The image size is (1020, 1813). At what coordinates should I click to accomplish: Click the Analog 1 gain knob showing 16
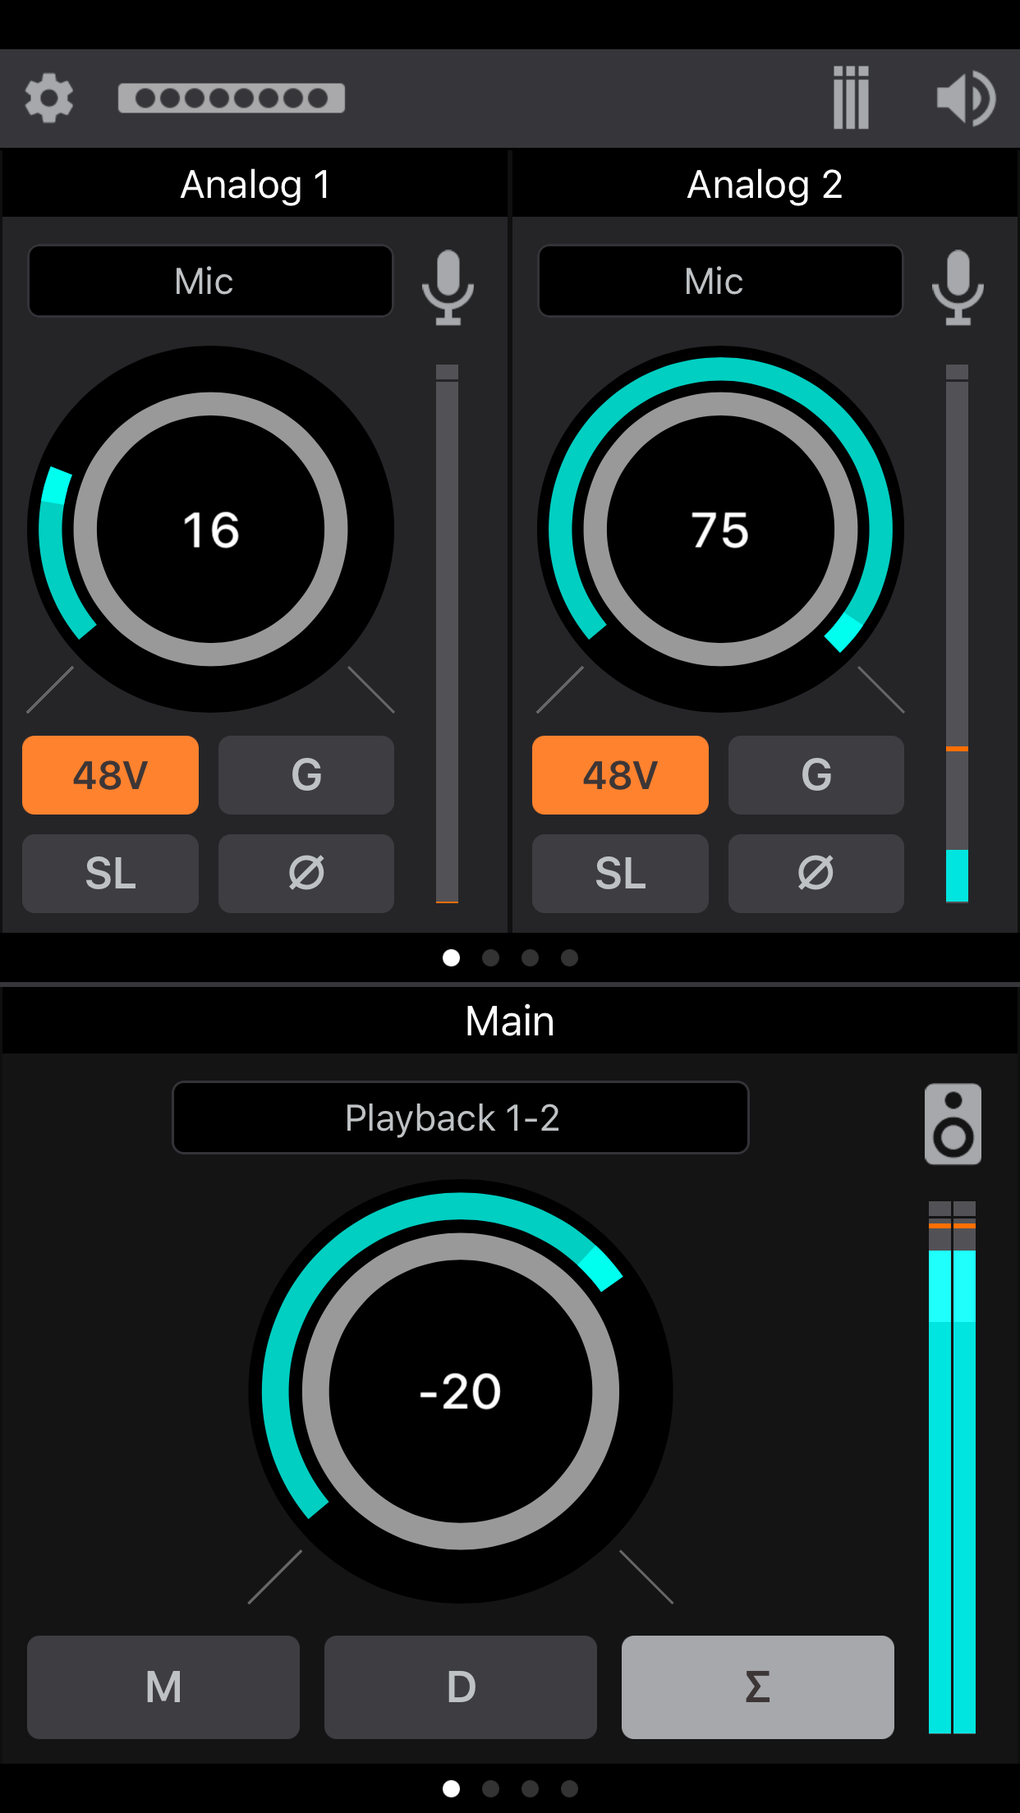(210, 529)
